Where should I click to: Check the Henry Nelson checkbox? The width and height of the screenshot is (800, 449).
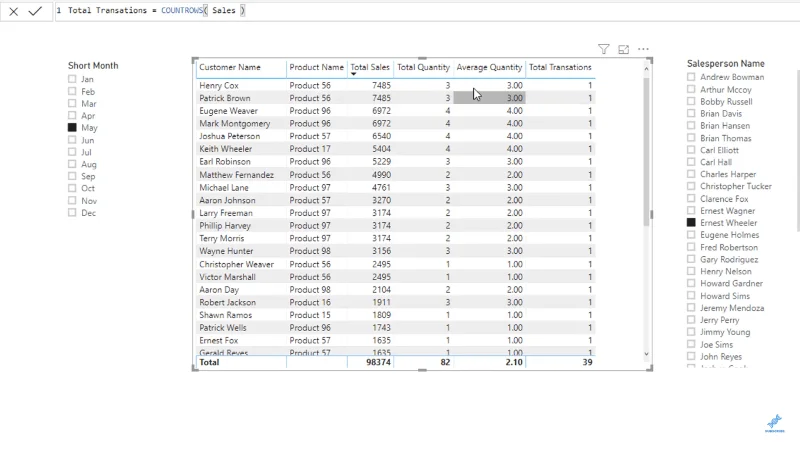[x=691, y=271]
